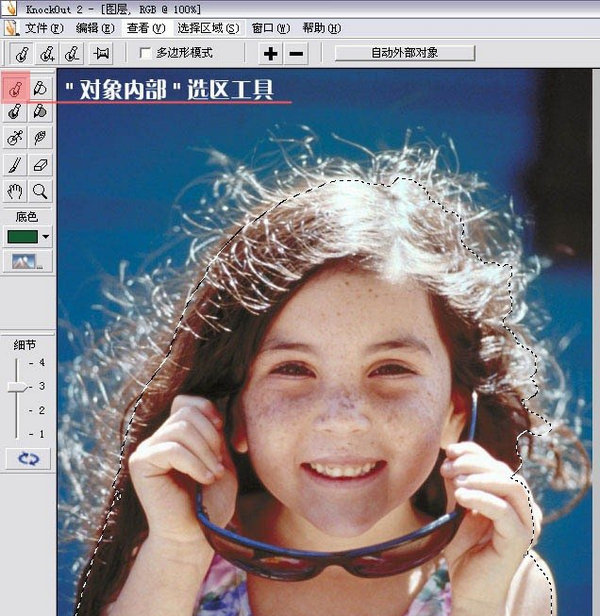
Task: Click the 底色 label
Action: [x=26, y=216]
